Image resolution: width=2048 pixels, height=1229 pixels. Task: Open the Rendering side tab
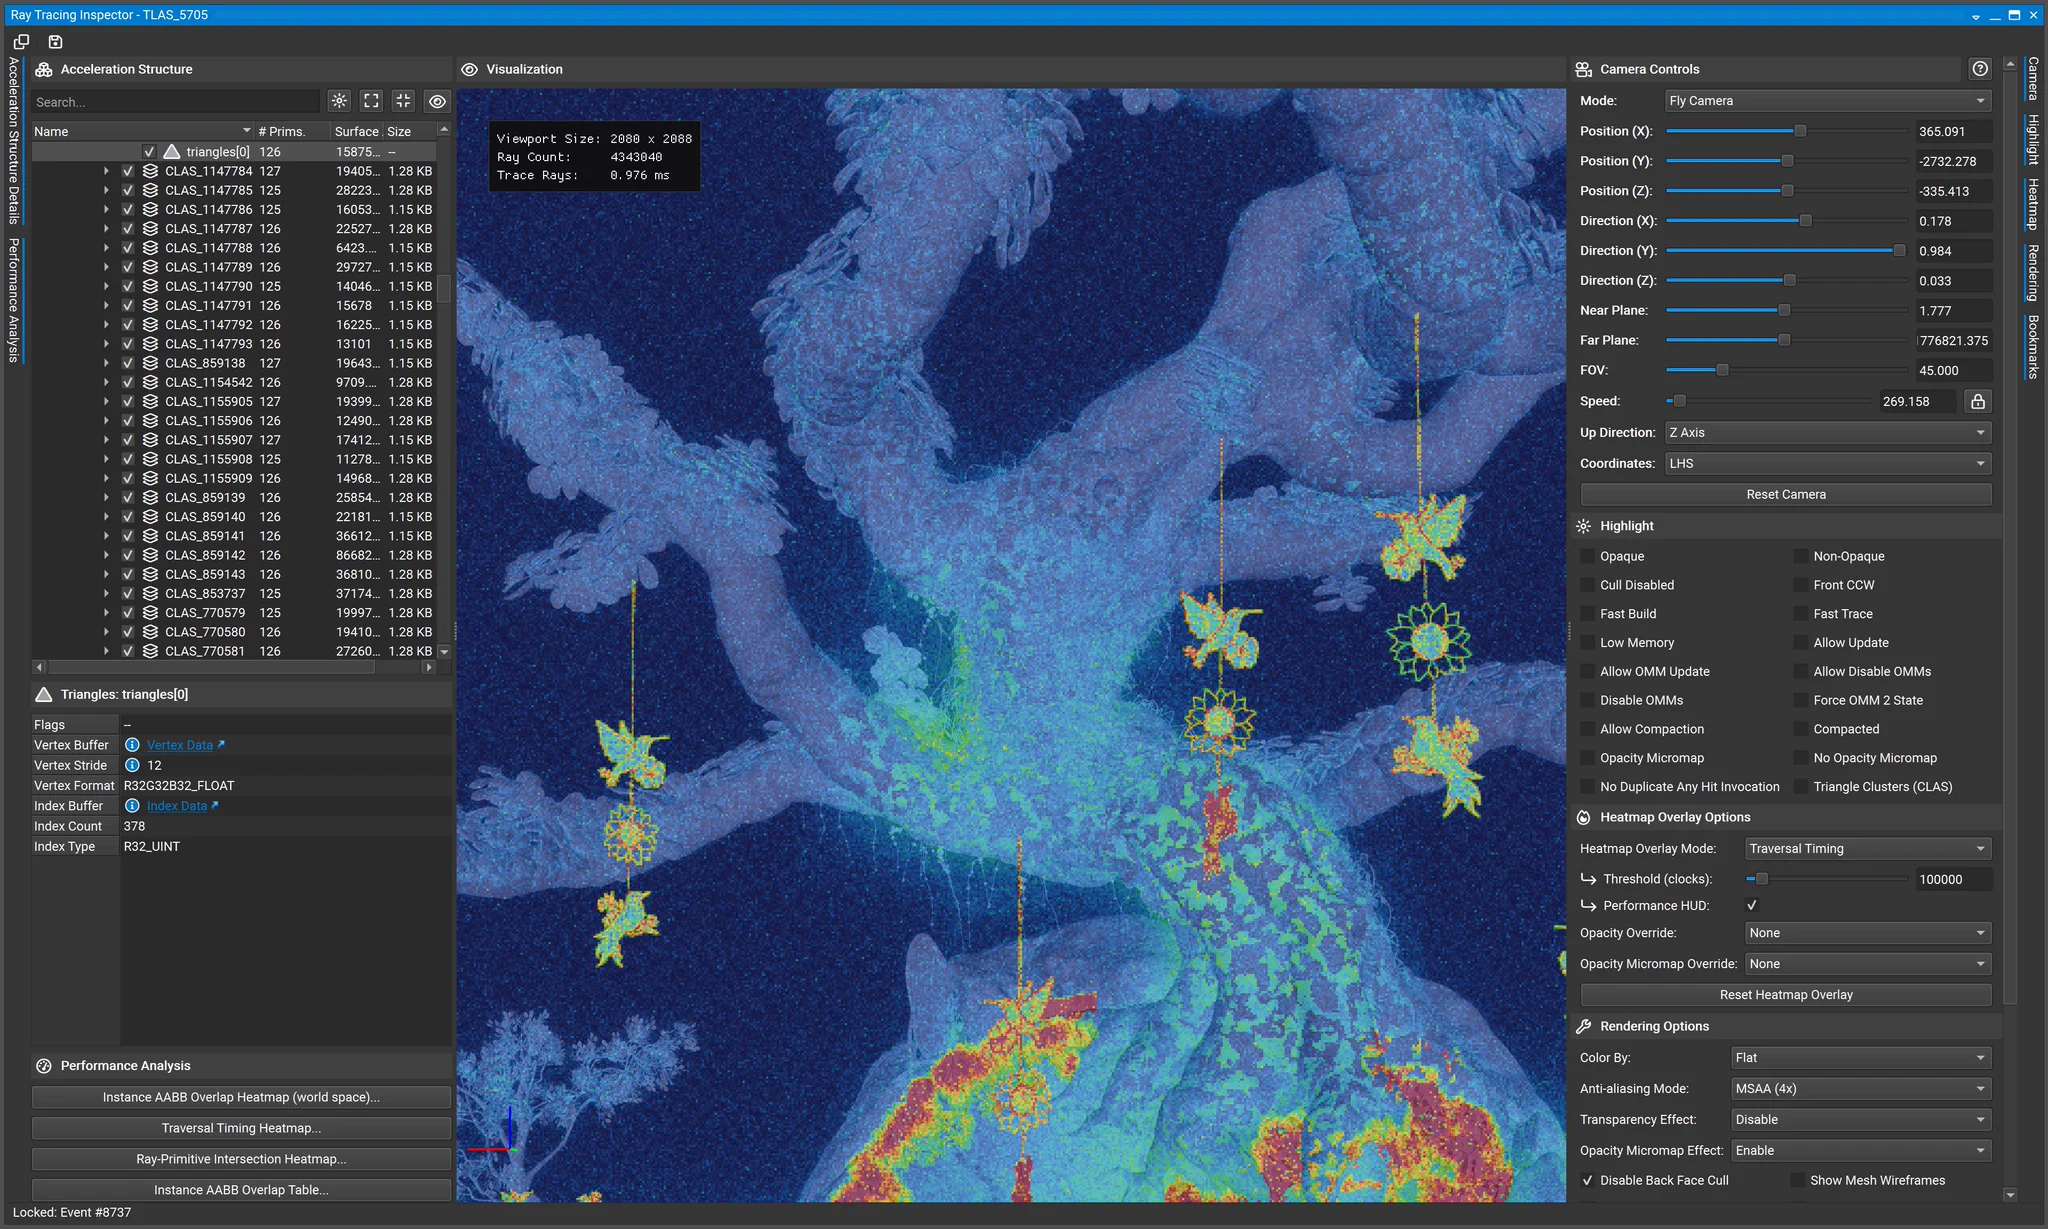pyautogui.click(x=2033, y=272)
